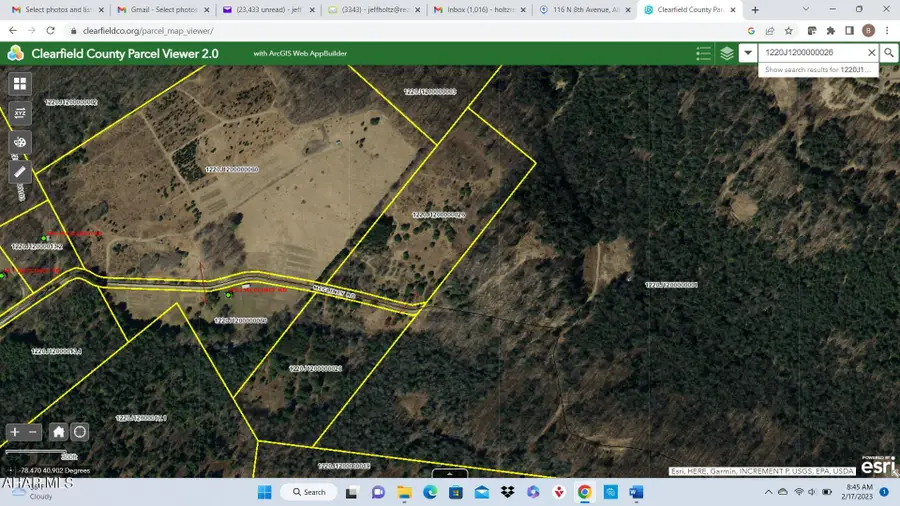Switch to the '116 N 8th Avenue' tab
Screen dimensions: 900x506
580,10
